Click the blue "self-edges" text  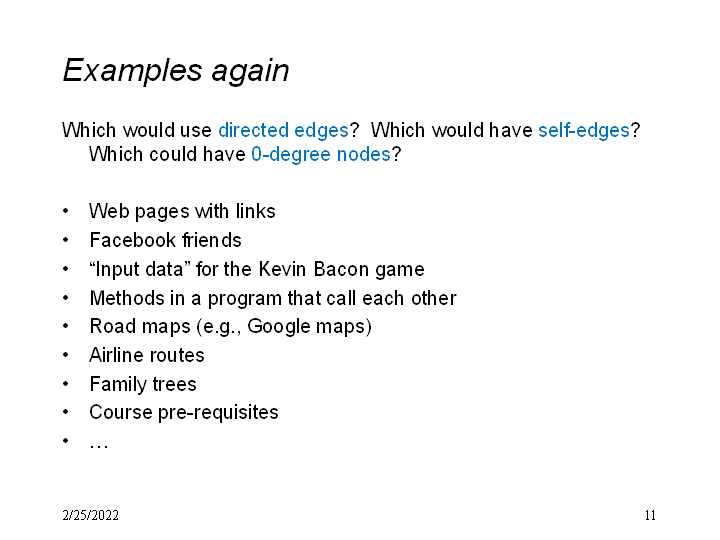click(x=584, y=130)
